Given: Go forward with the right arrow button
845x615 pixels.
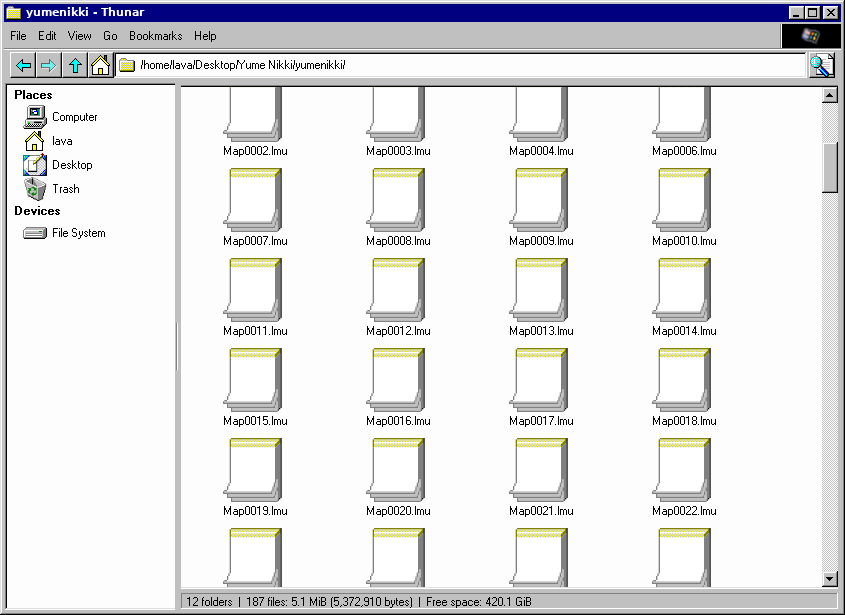Looking at the screenshot, I should [x=49, y=65].
